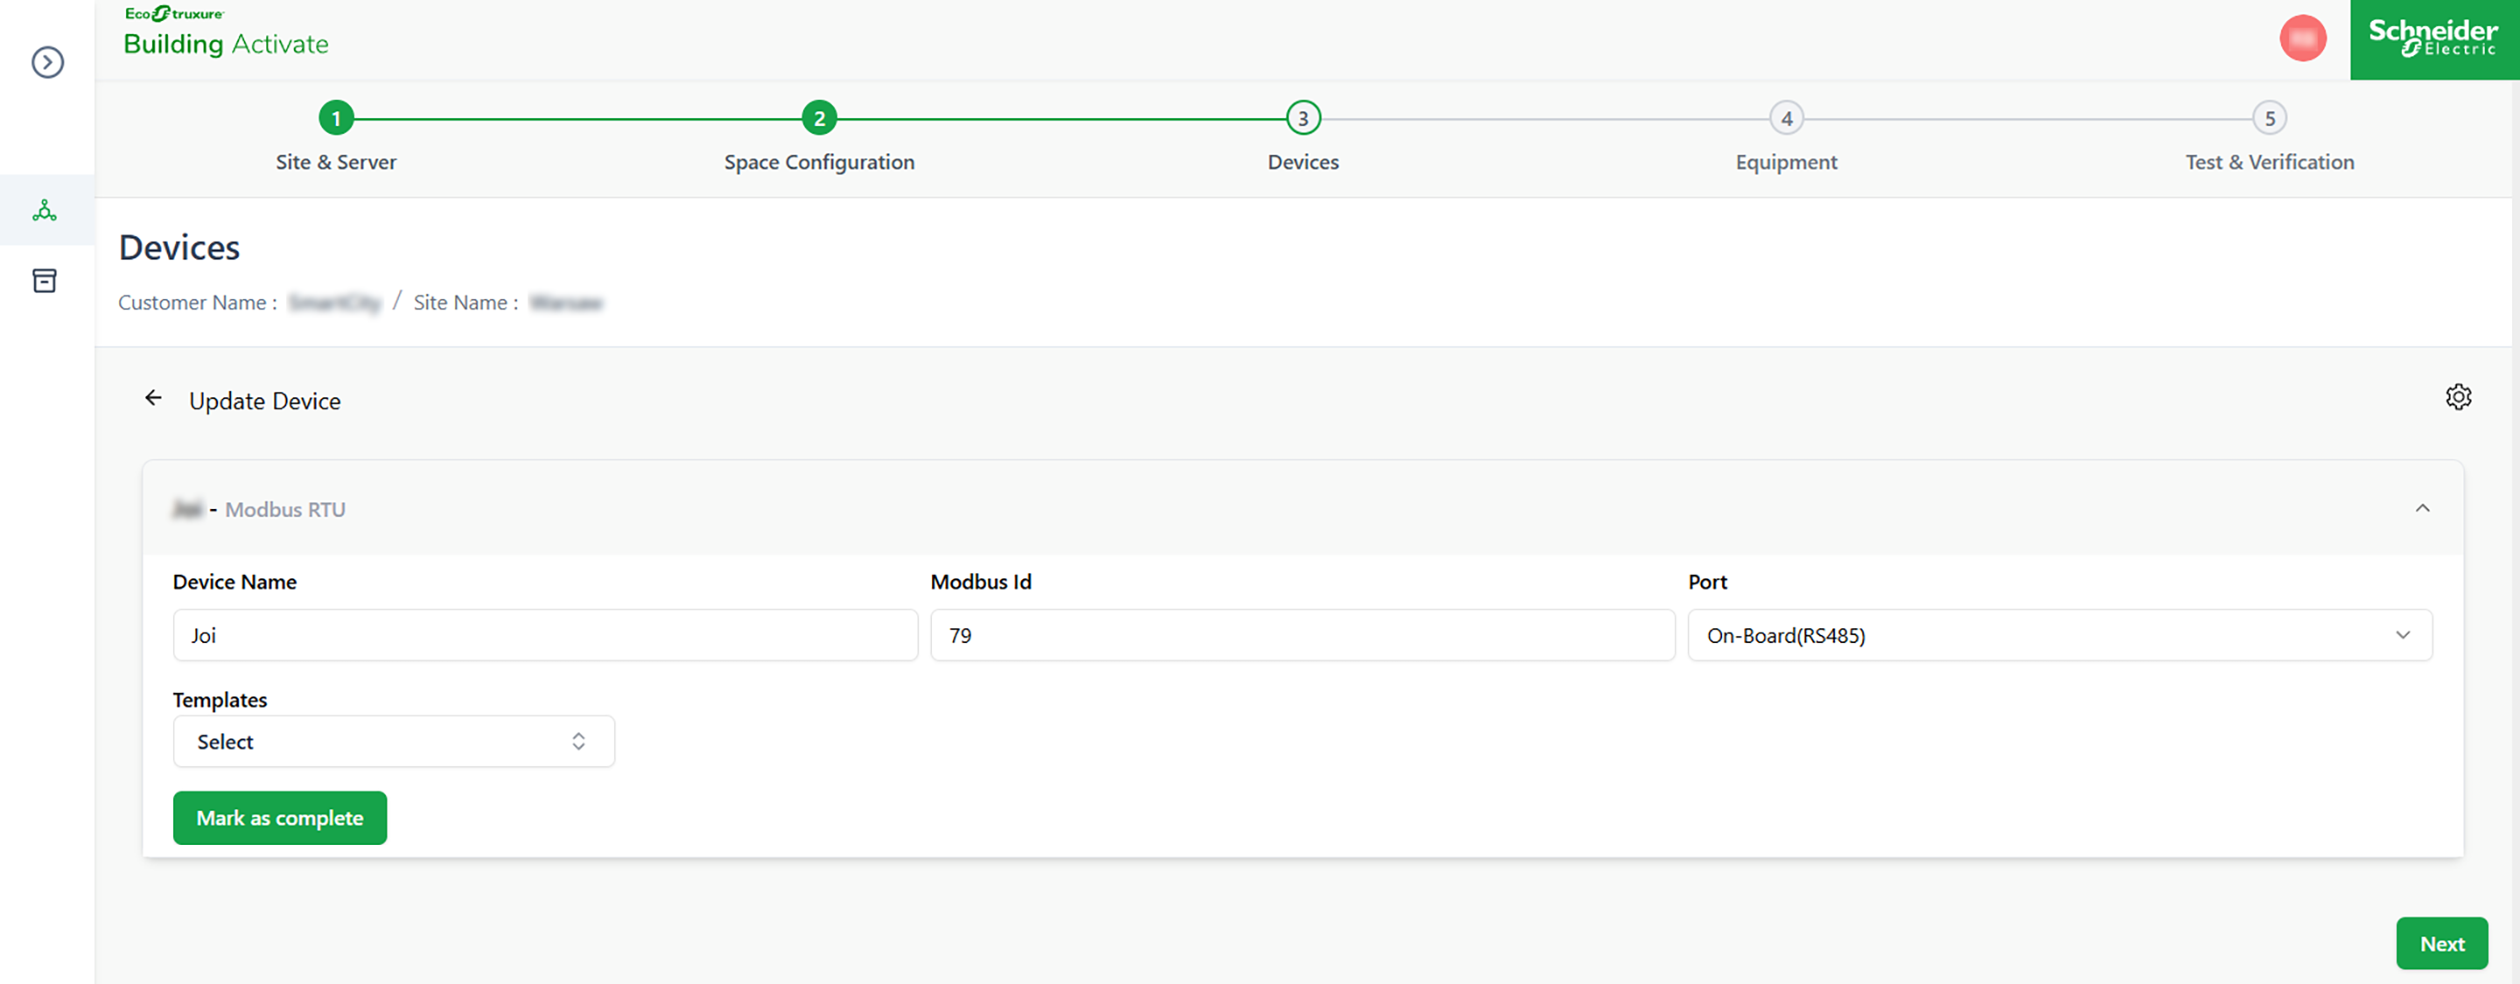Go back using the left arrow icon
Viewport: 2520px width, 984px height.
point(153,398)
